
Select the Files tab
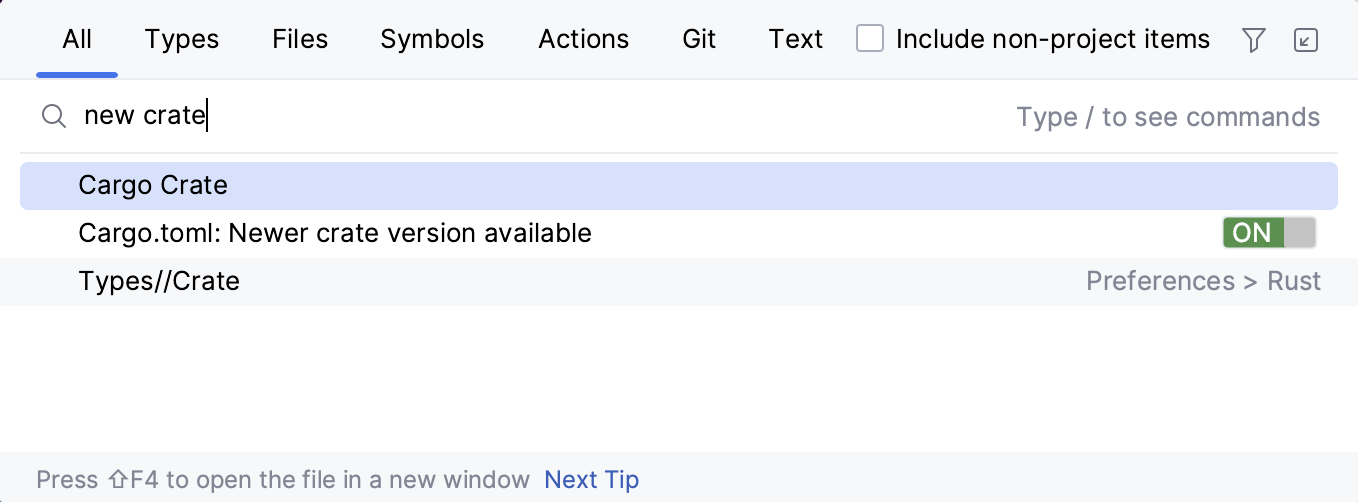pyautogui.click(x=300, y=40)
